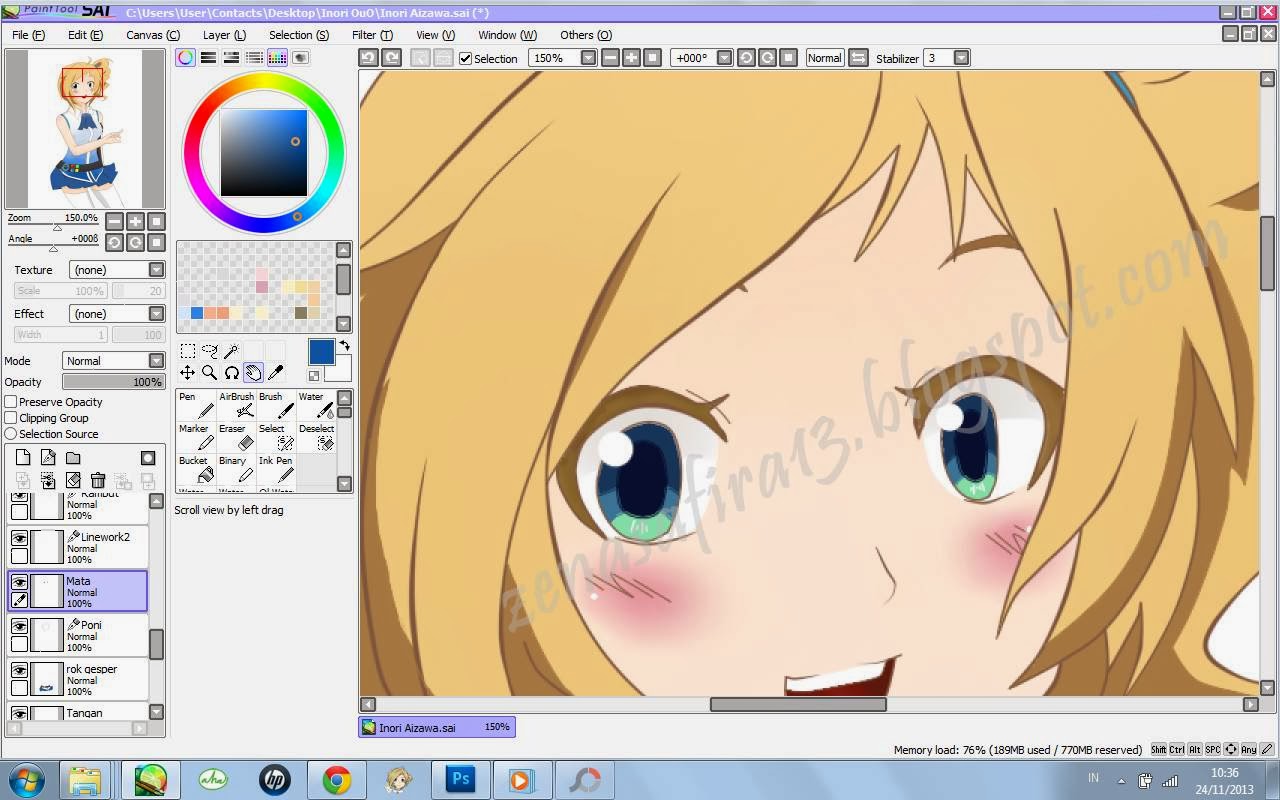
Task: Open the rotation angle dropdown
Action: [x=724, y=58]
